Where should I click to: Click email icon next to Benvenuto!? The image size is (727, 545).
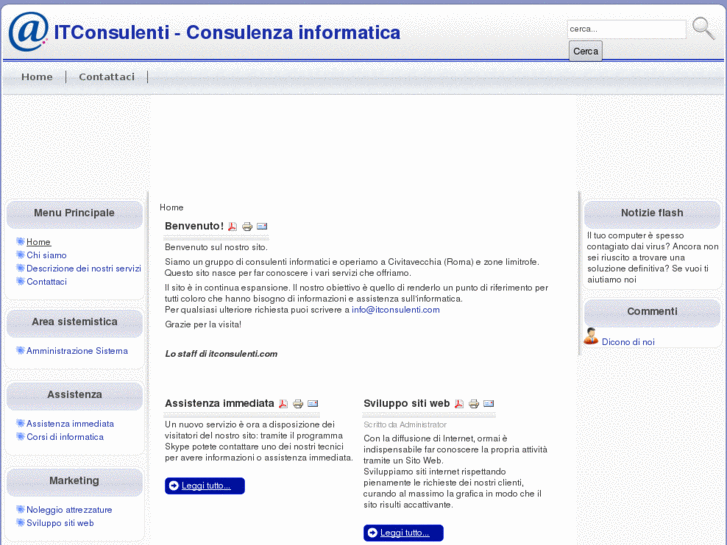pos(262,226)
